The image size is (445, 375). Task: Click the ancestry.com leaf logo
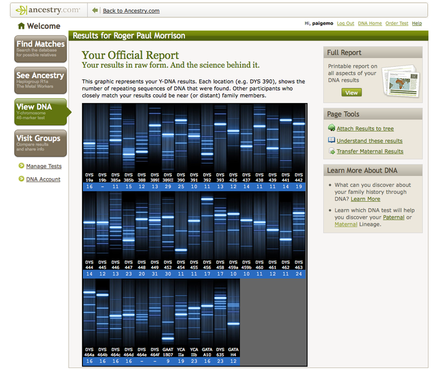pyautogui.click(x=21, y=10)
